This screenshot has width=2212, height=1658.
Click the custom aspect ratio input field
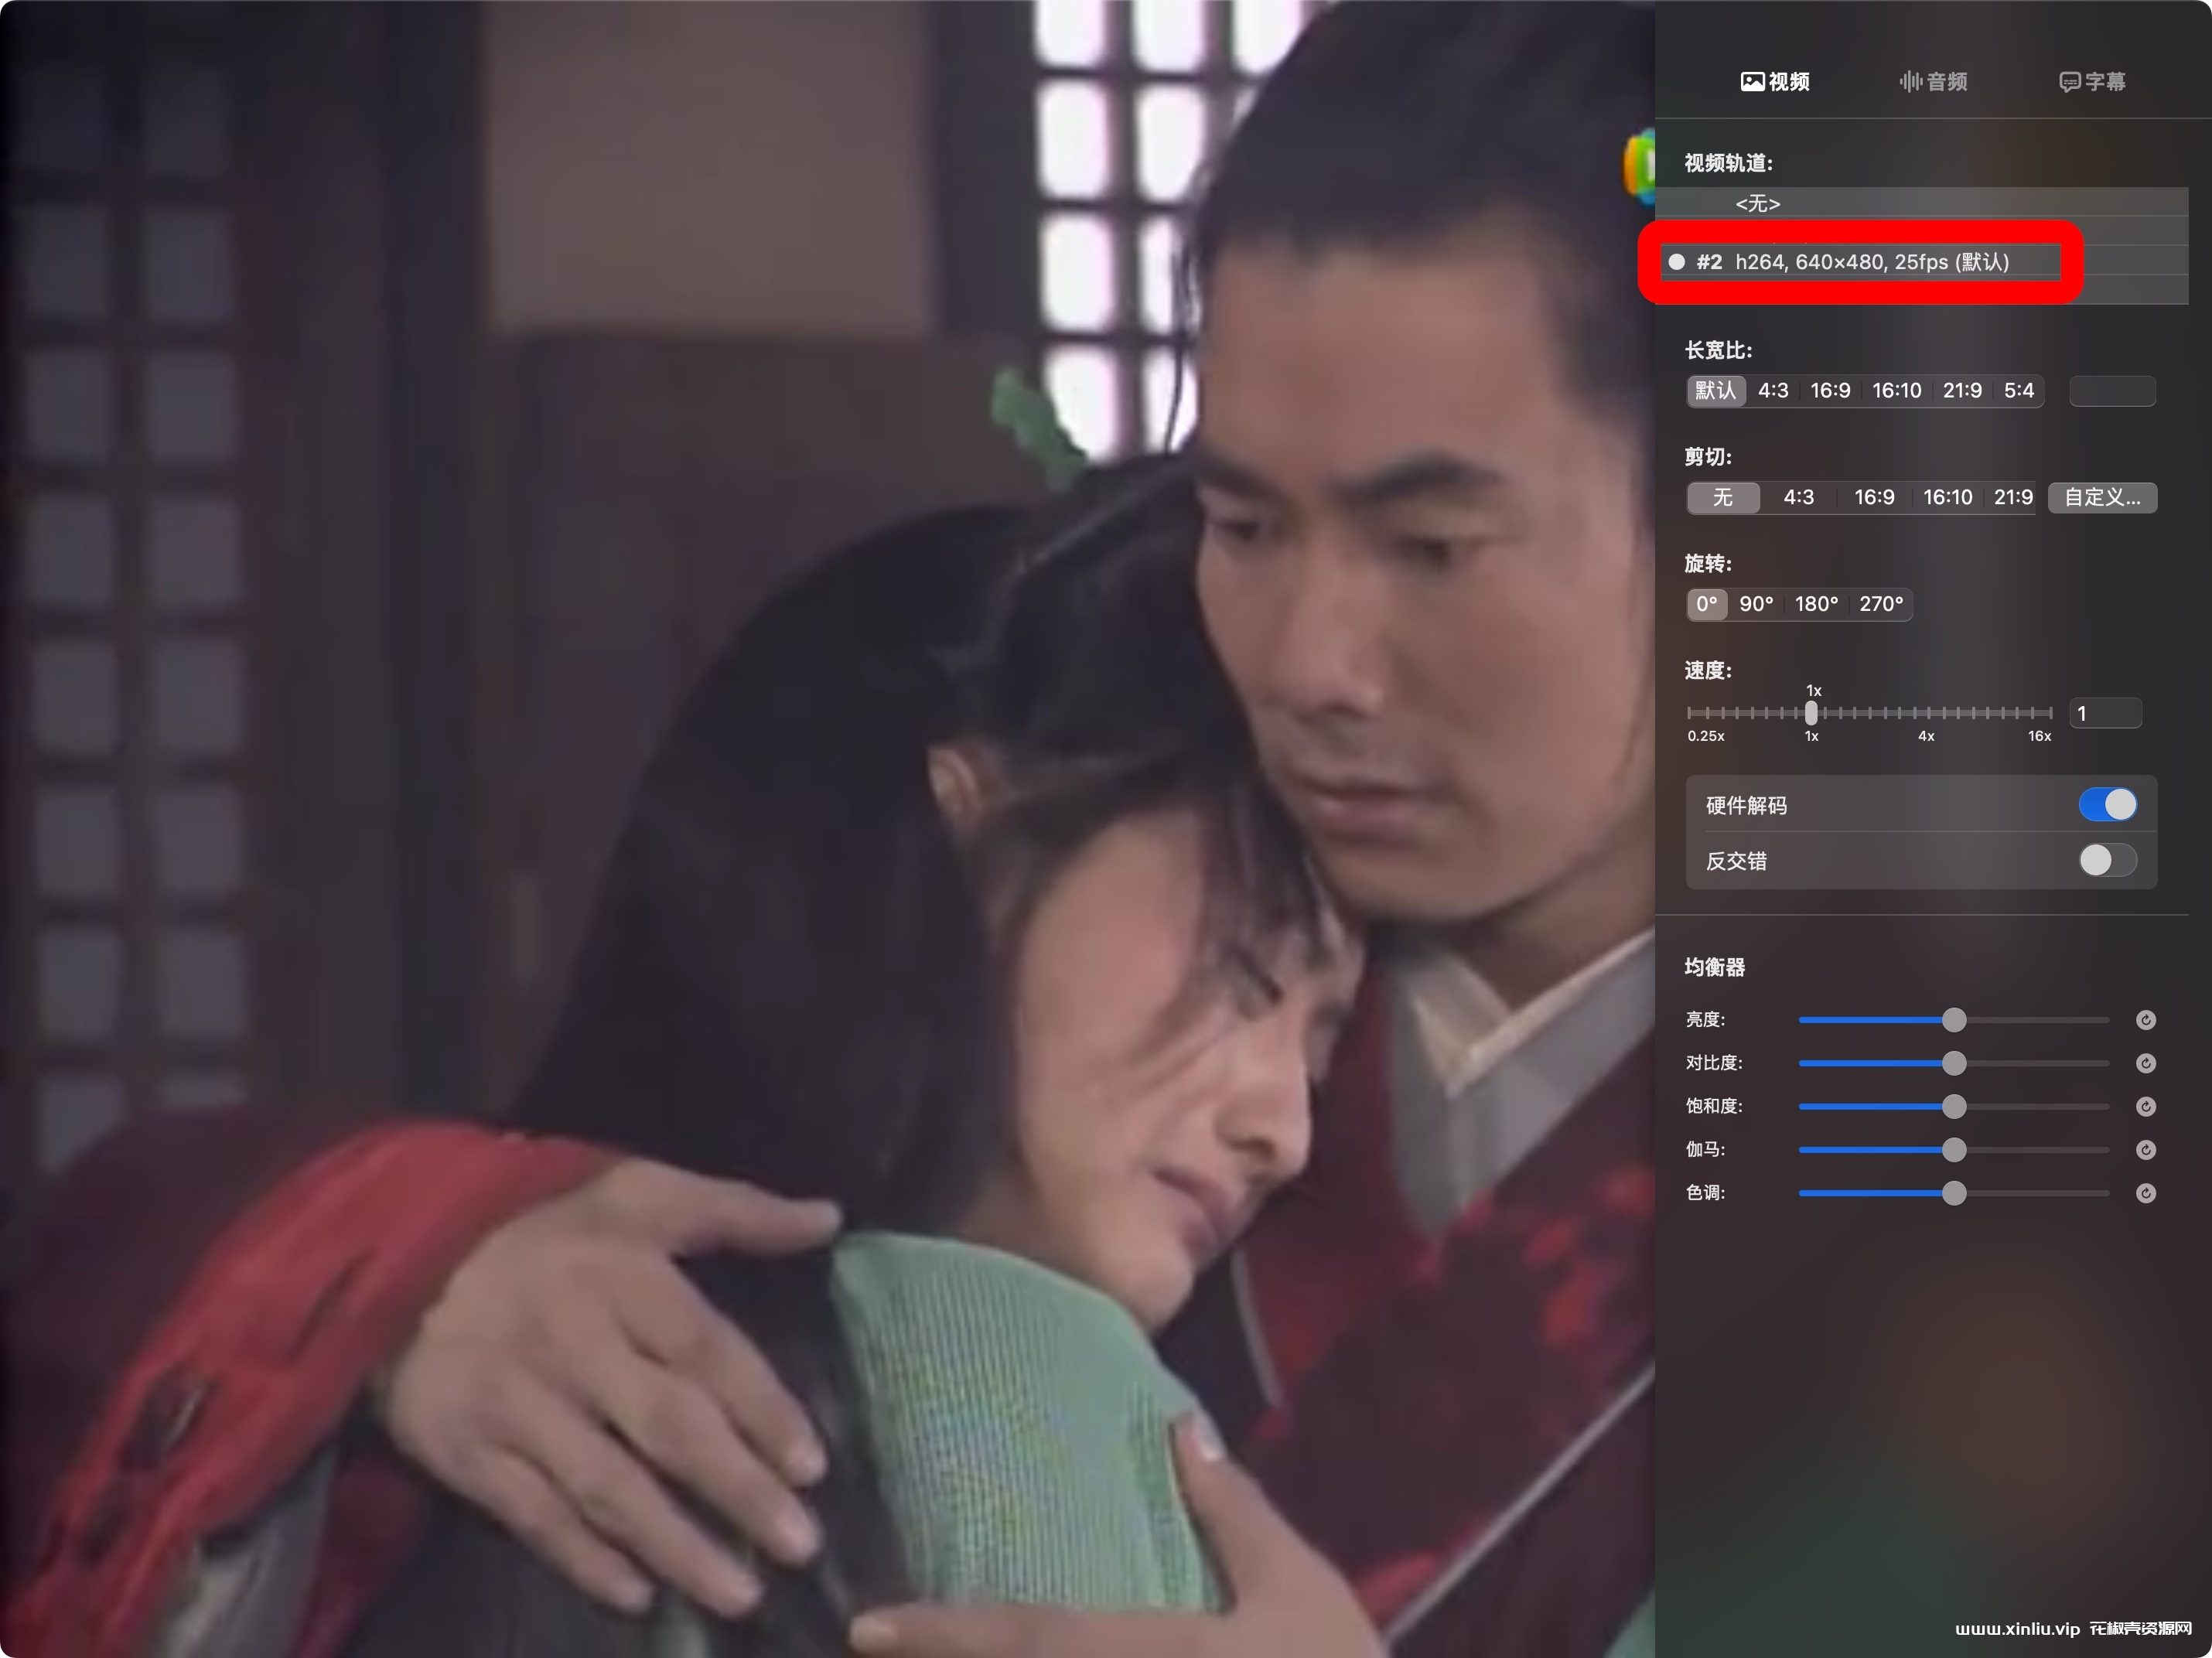coord(2112,391)
